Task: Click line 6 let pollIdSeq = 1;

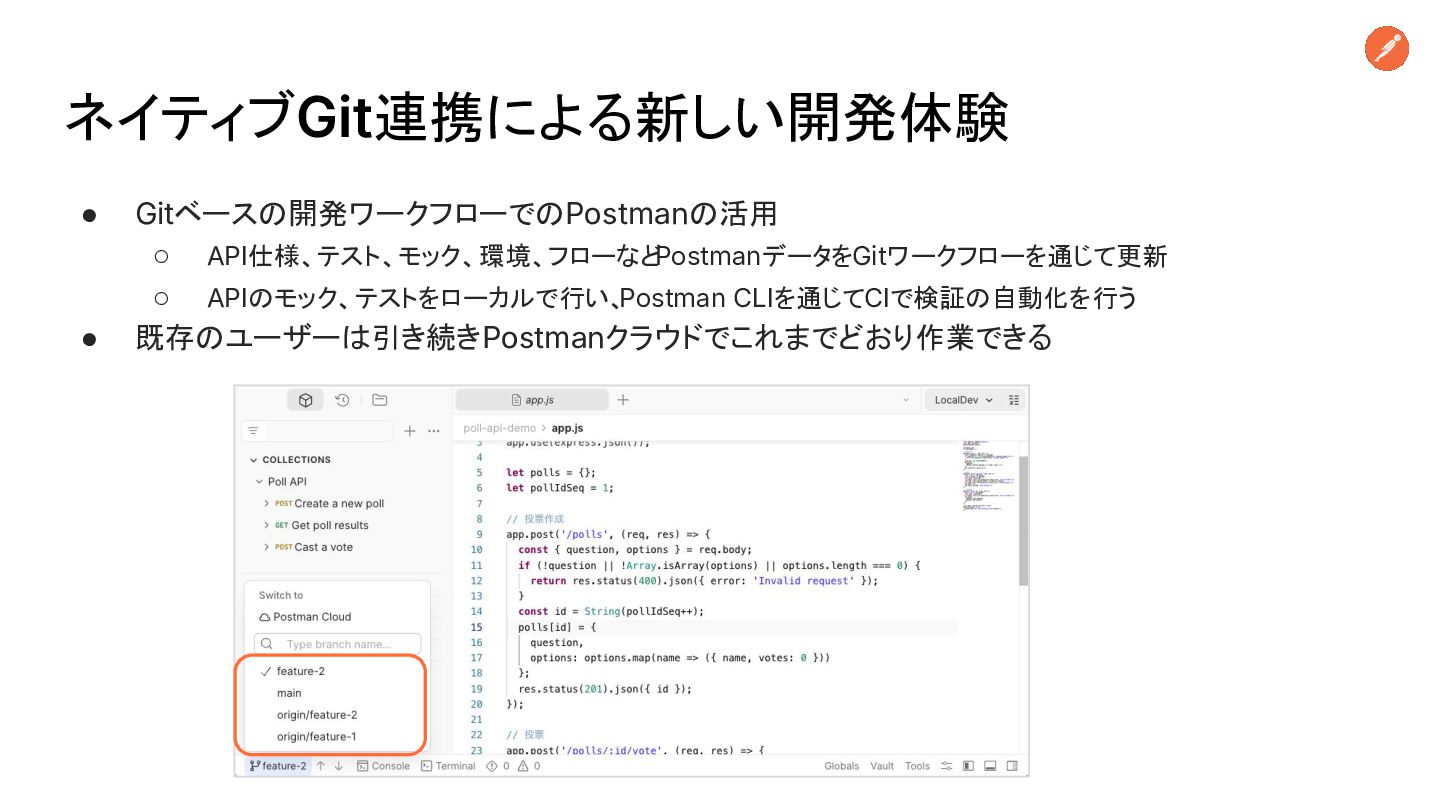Action: click(560, 488)
